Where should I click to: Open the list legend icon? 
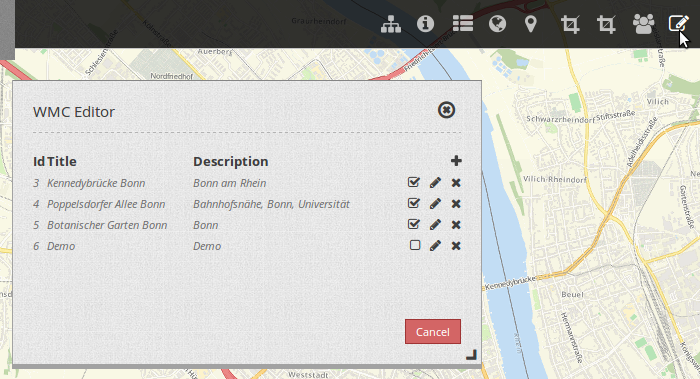pyautogui.click(x=463, y=23)
